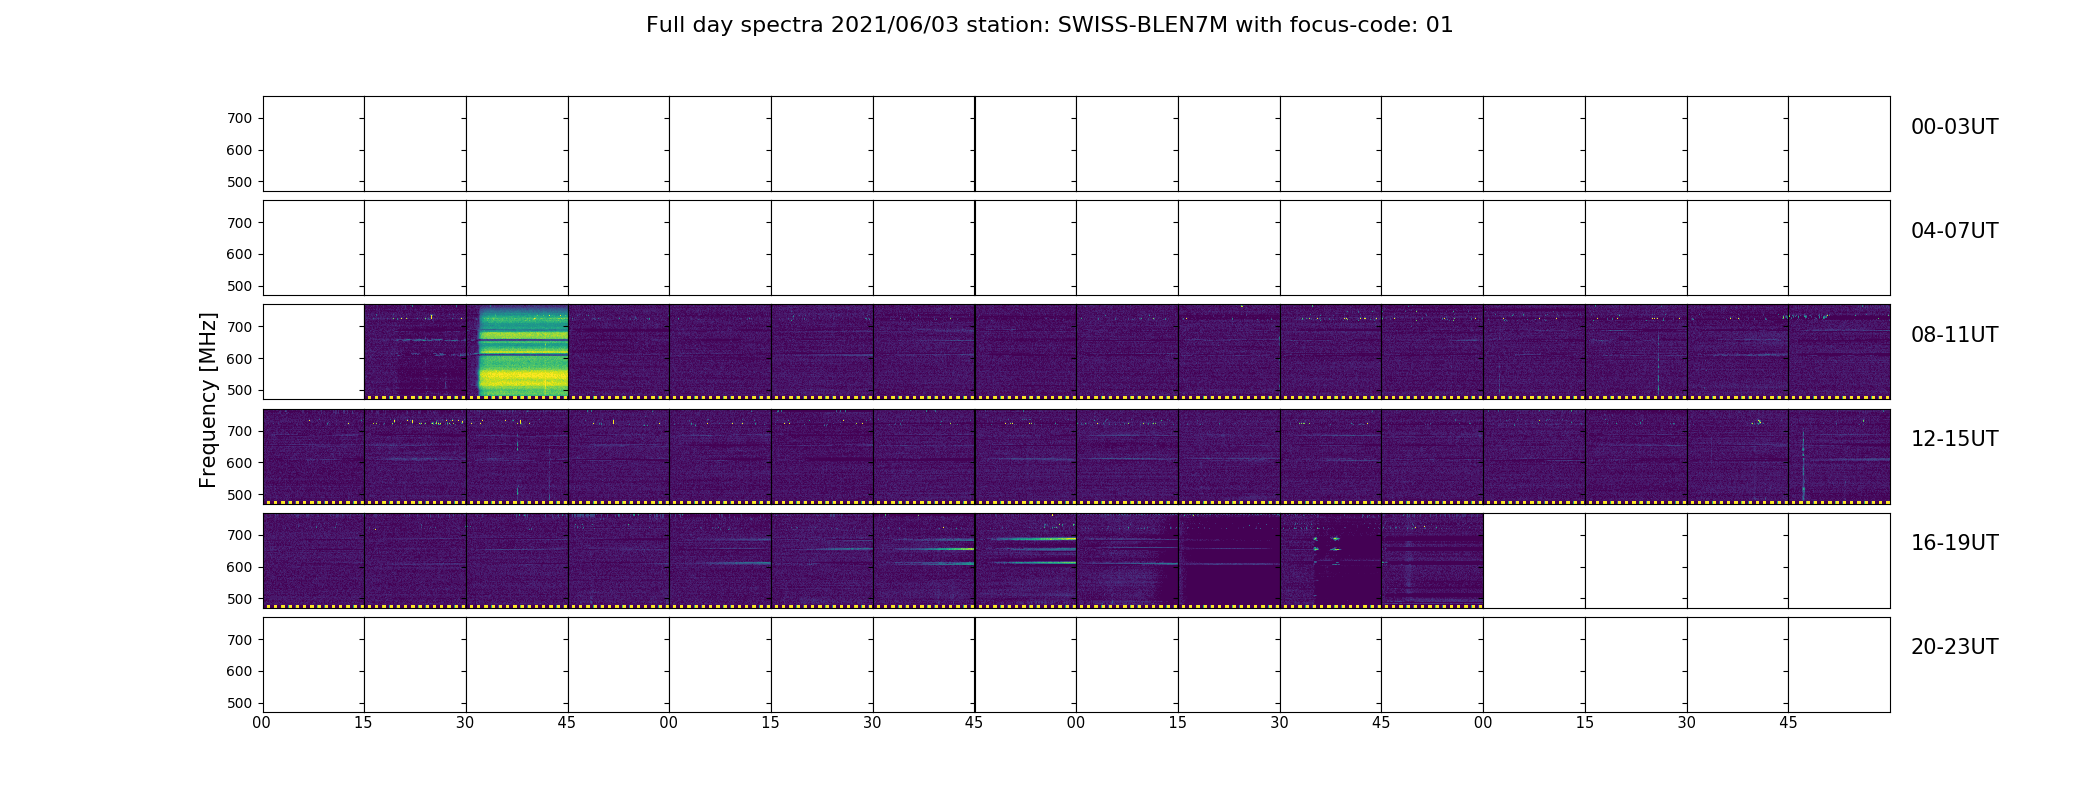Viewport: 2100px width, 800px height.
Task: Click the 500 tick label of the 08-11UT row
Action: [x=239, y=390]
